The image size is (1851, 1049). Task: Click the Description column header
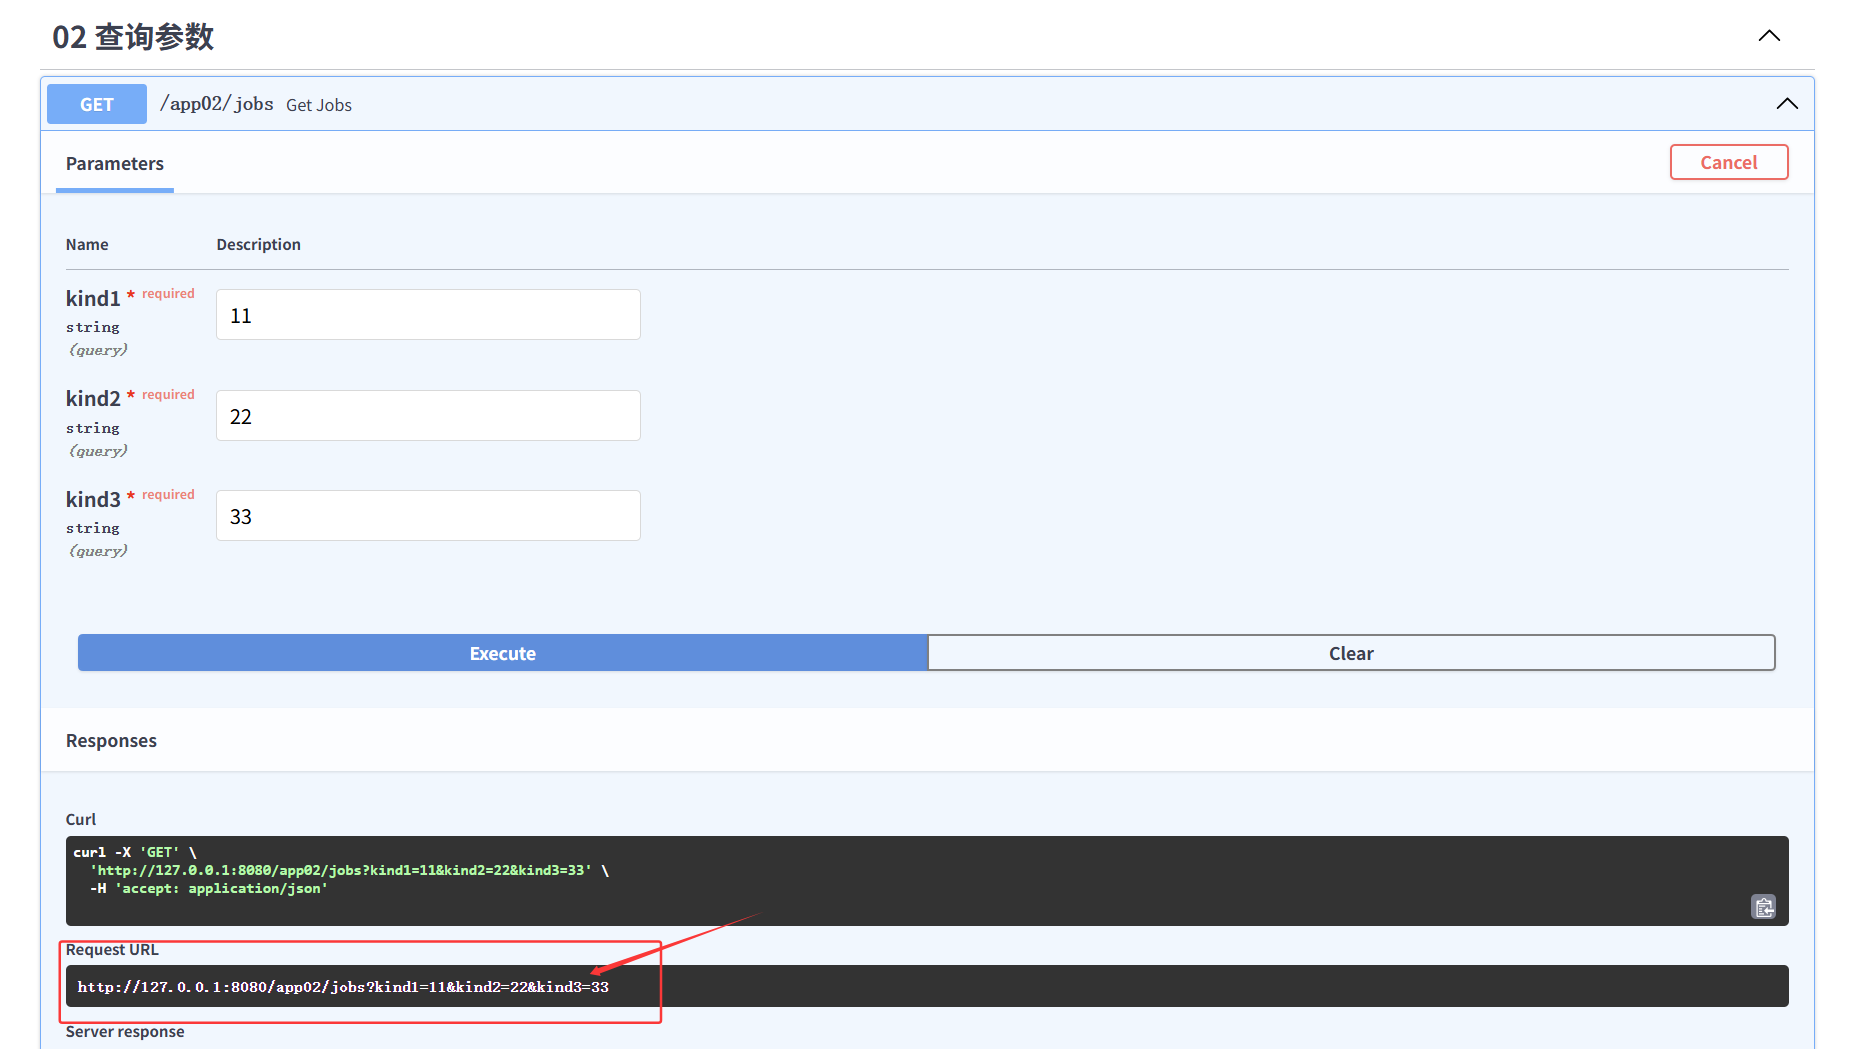pyautogui.click(x=258, y=245)
